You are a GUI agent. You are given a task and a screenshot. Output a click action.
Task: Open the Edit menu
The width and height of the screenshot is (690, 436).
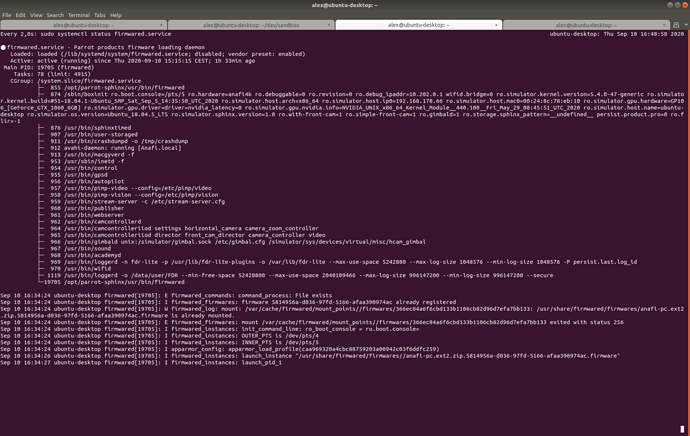[x=21, y=15]
